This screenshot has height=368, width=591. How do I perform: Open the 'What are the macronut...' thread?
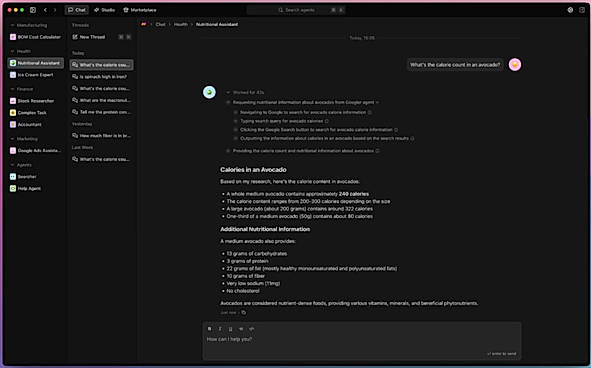click(101, 100)
